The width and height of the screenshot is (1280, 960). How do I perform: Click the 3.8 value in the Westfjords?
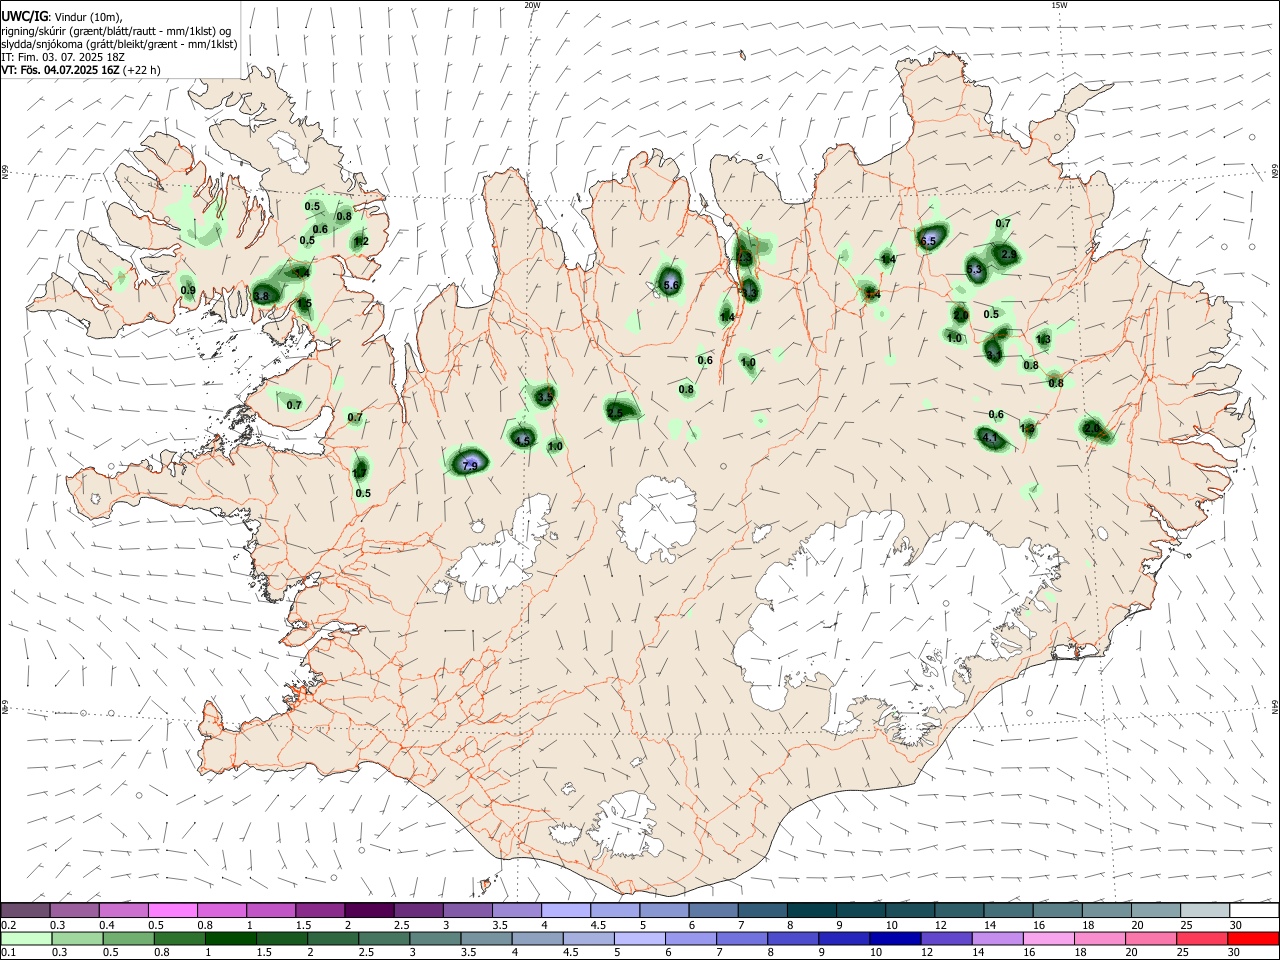pos(262,296)
